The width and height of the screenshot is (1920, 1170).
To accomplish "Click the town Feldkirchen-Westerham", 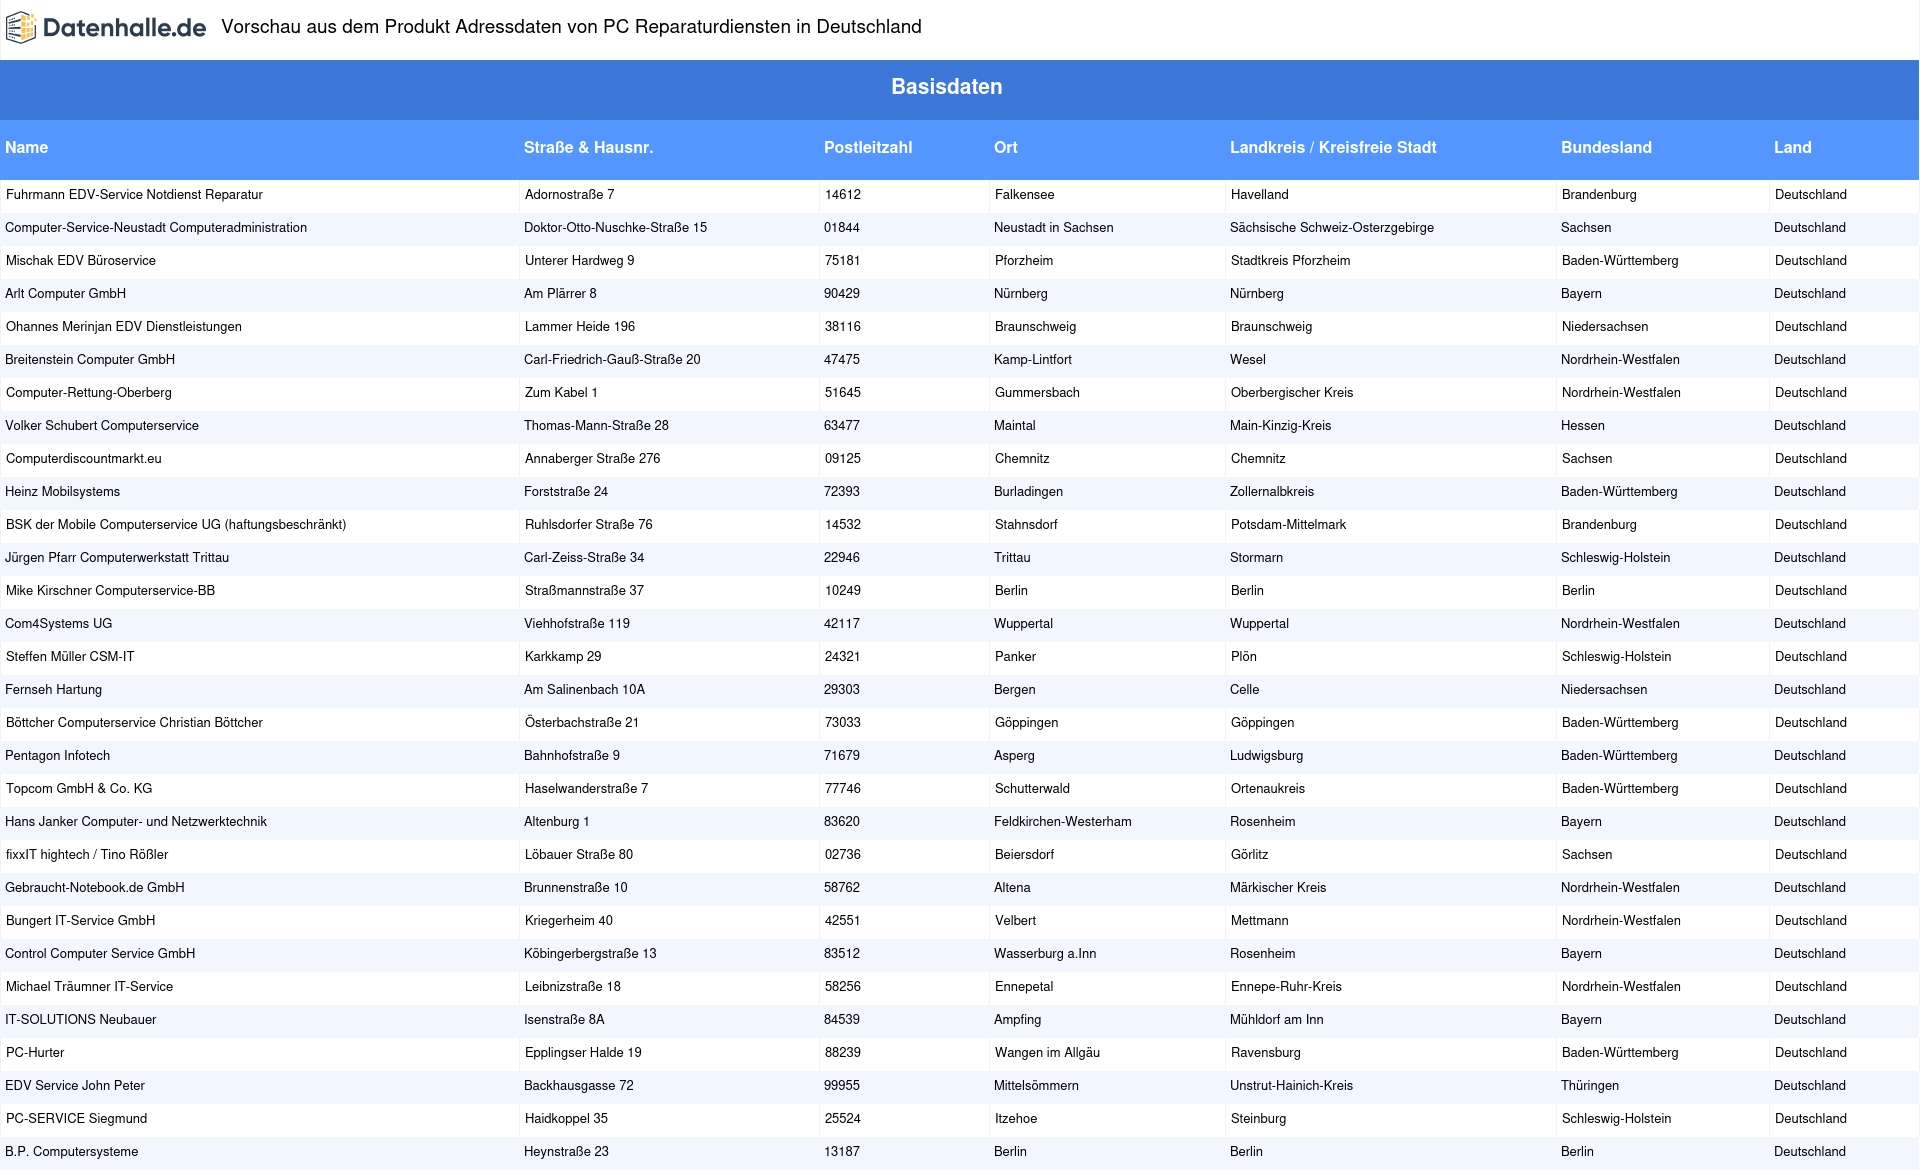I will pos(1063,822).
